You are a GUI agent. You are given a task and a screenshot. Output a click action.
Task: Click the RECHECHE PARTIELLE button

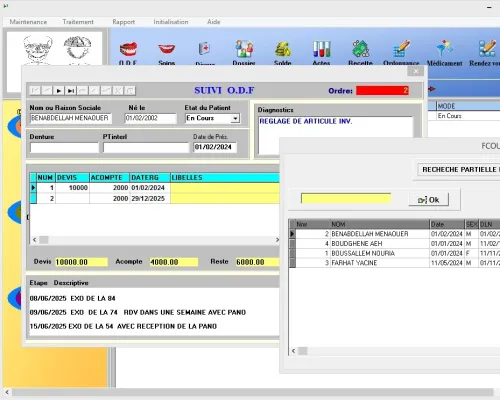pyautogui.click(x=459, y=169)
